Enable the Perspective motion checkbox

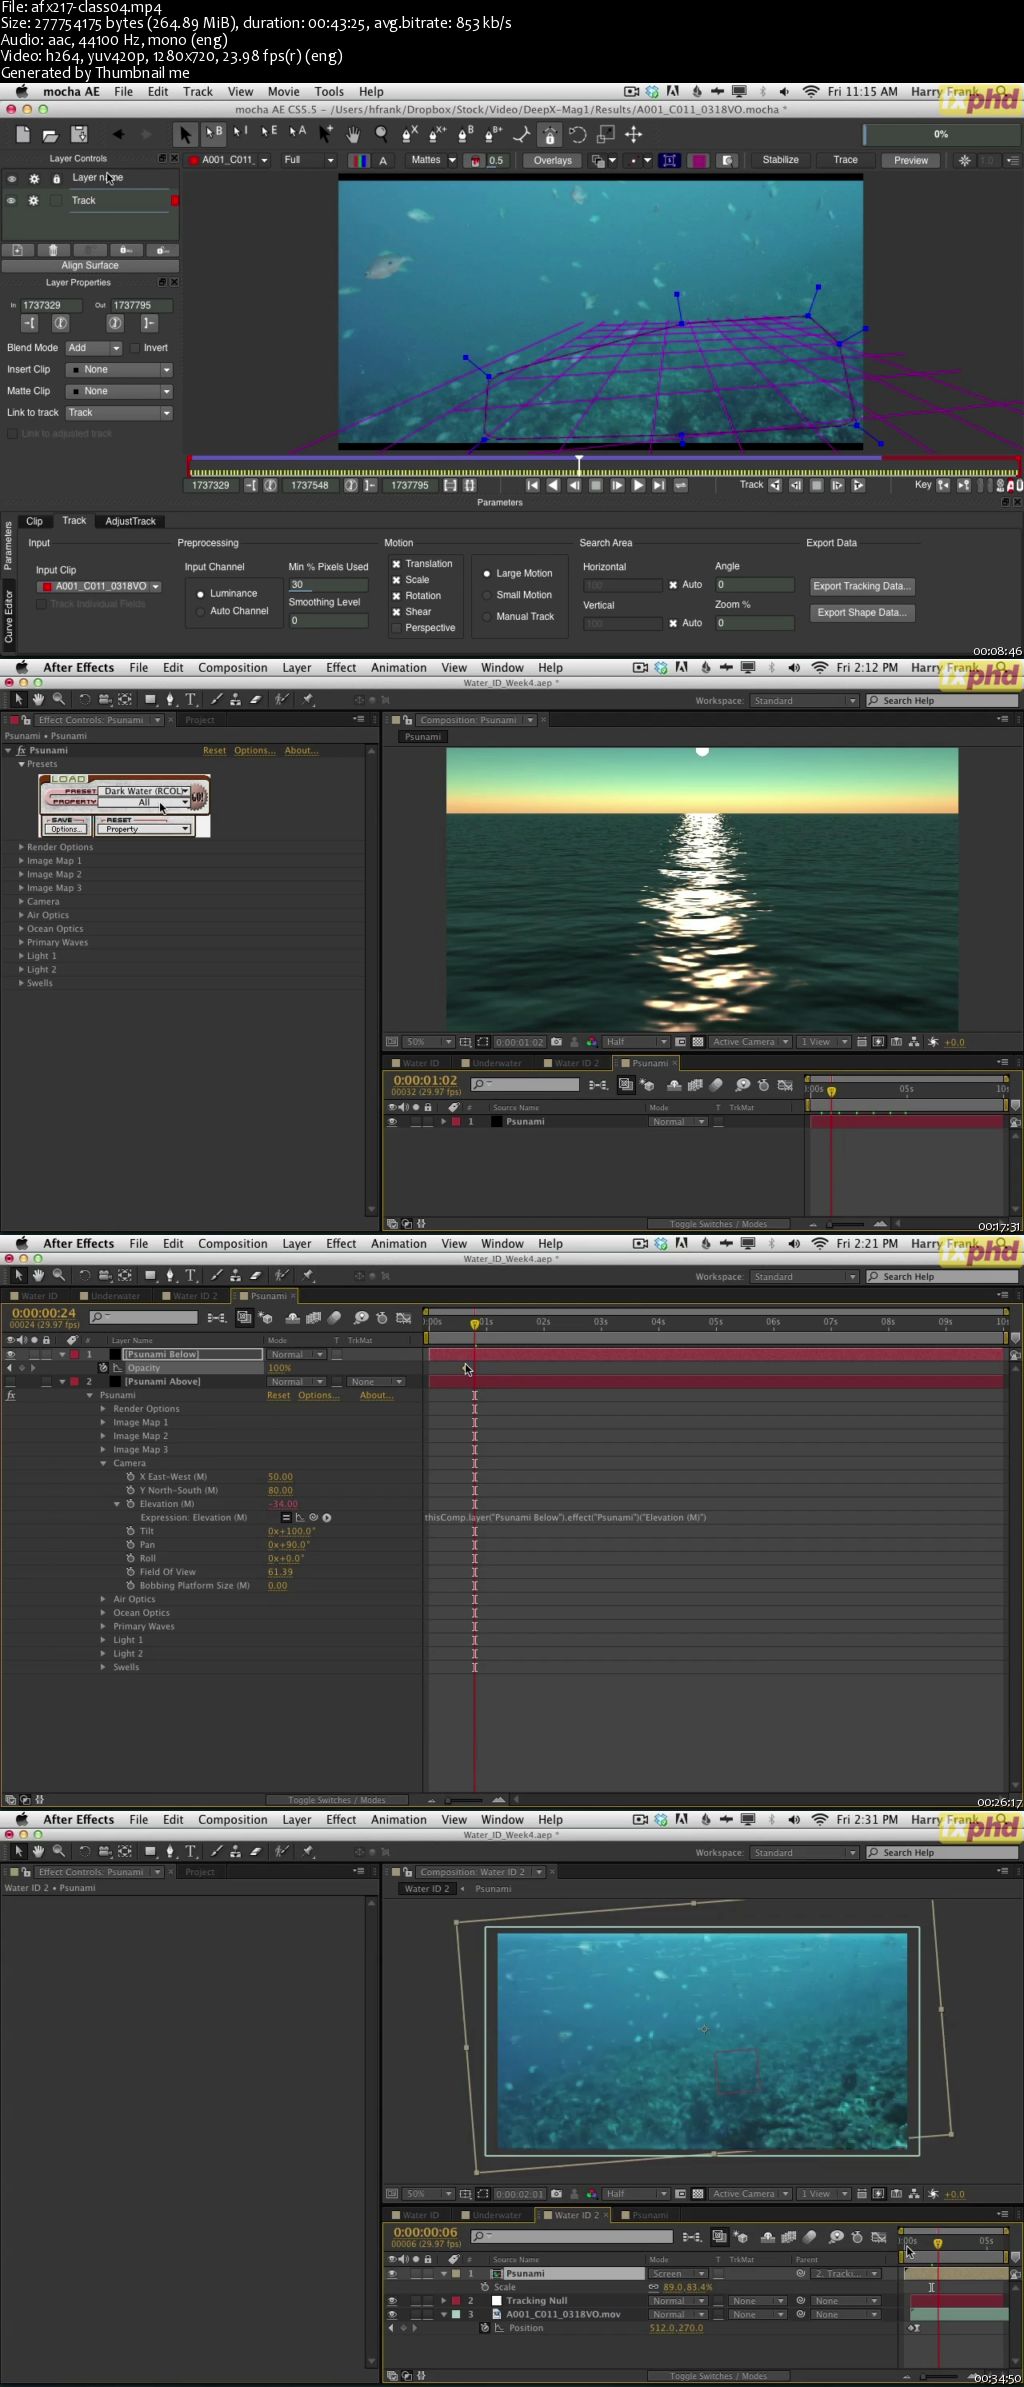click(x=396, y=628)
